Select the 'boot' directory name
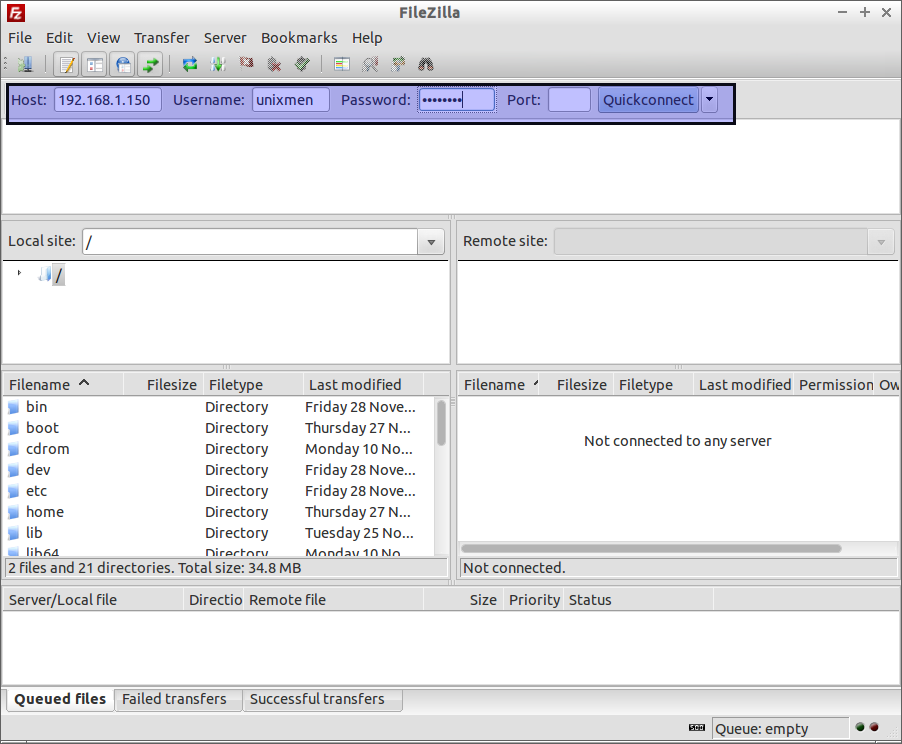 (x=43, y=428)
